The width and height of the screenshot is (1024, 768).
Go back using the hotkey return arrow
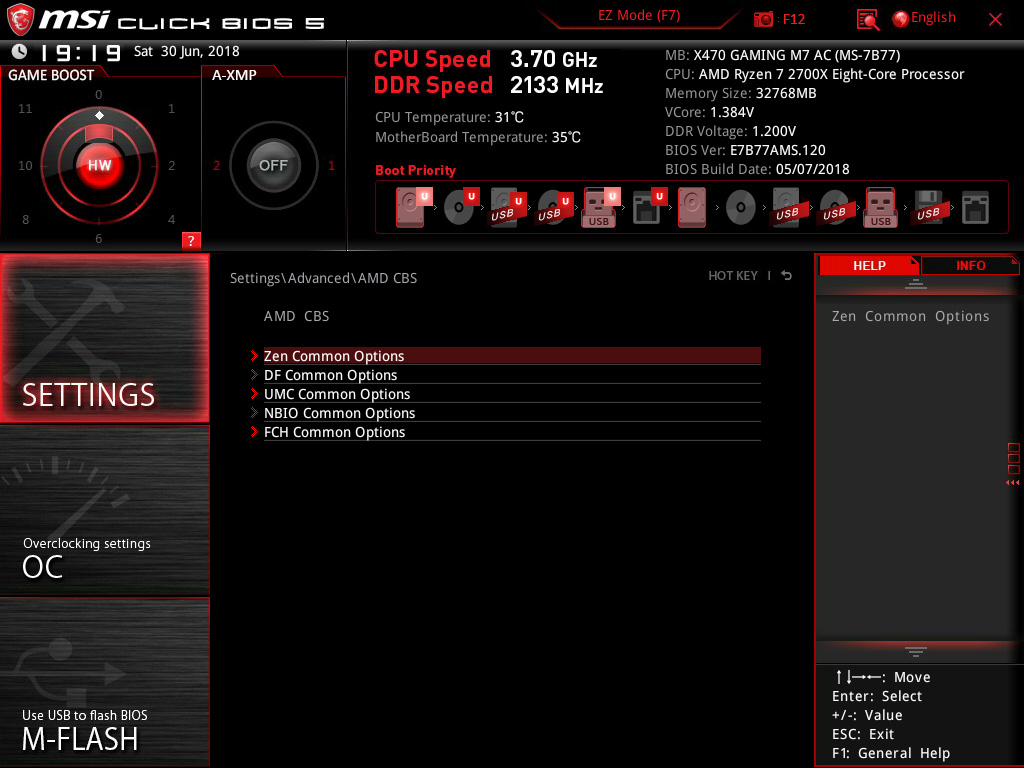pos(787,276)
